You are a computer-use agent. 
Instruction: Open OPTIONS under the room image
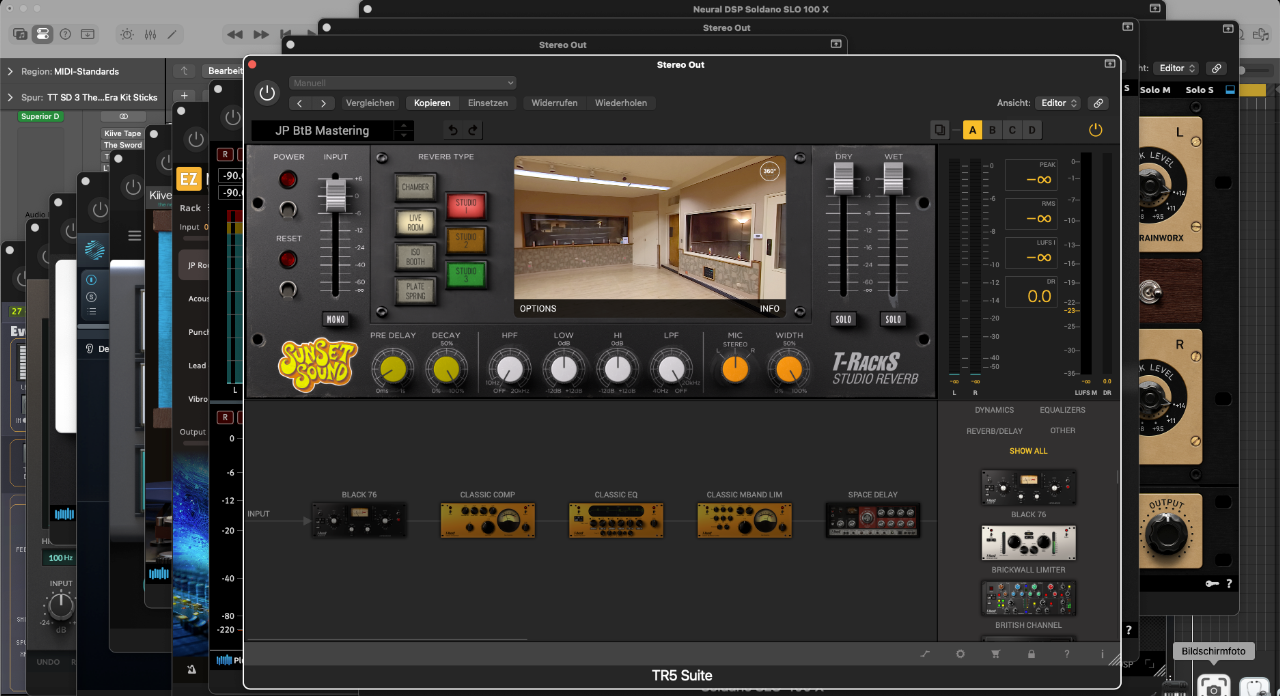point(538,308)
